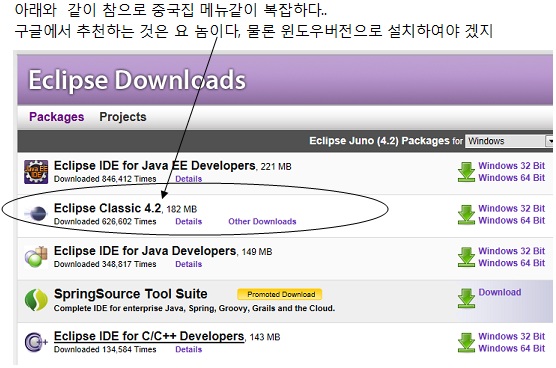Open SpringSource Tool Suite title link

coord(130,294)
